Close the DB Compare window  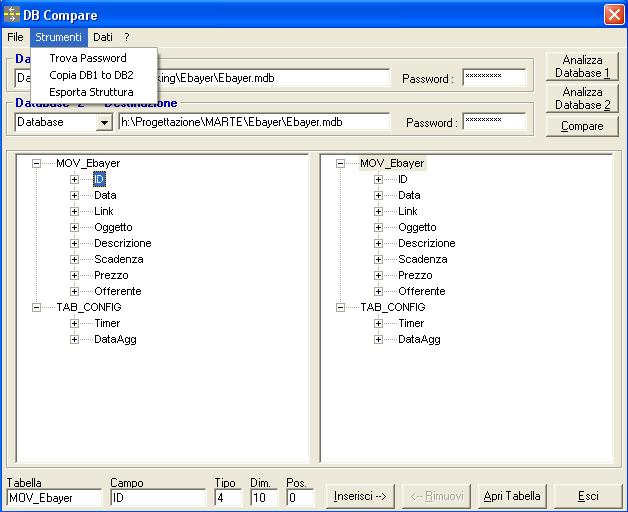coord(613,13)
